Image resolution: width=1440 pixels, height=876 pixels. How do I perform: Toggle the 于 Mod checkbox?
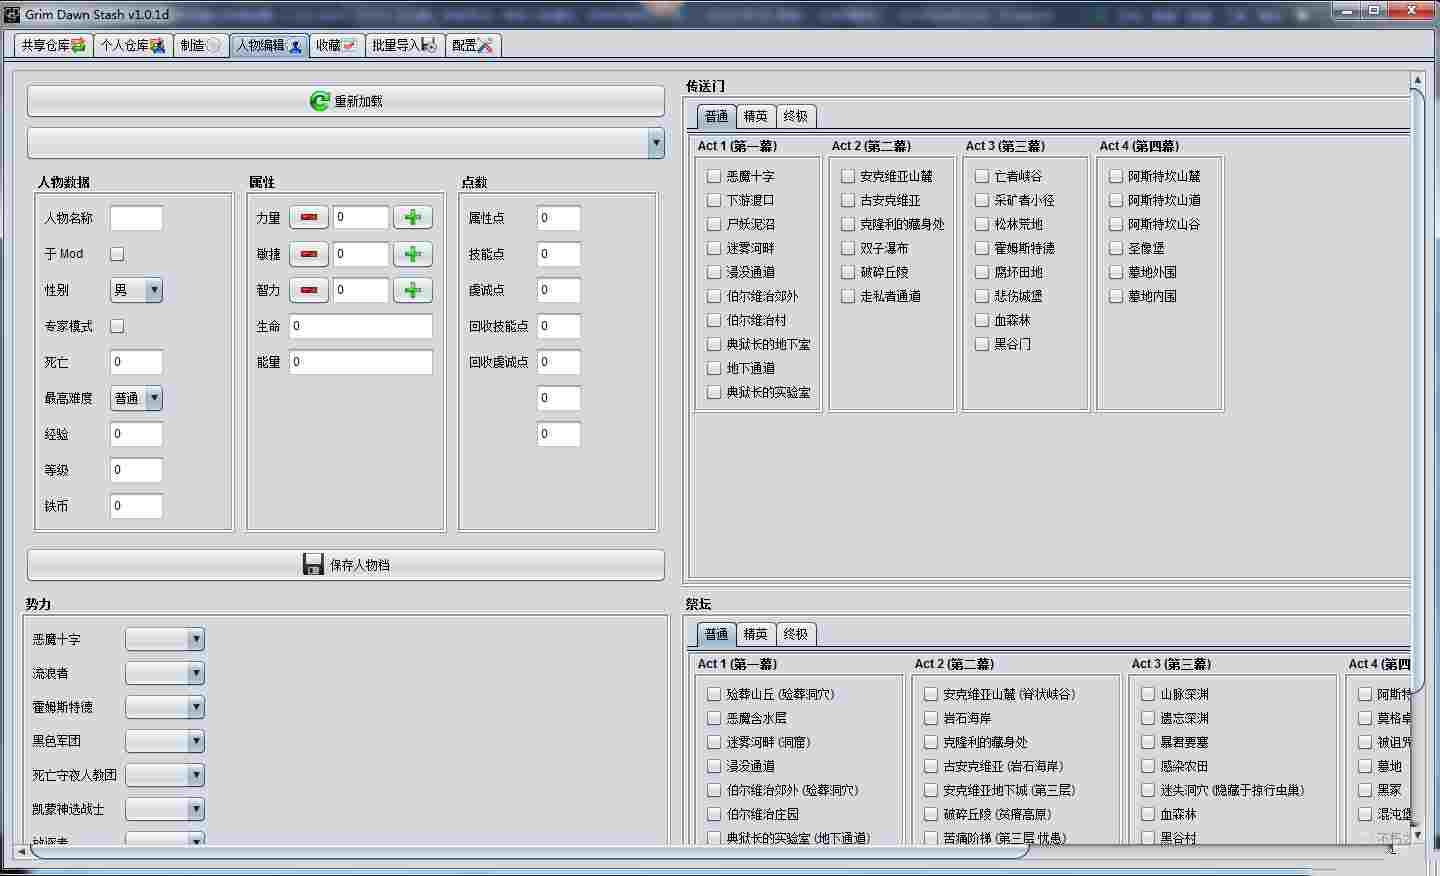pyautogui.click(x=117, y=254)
